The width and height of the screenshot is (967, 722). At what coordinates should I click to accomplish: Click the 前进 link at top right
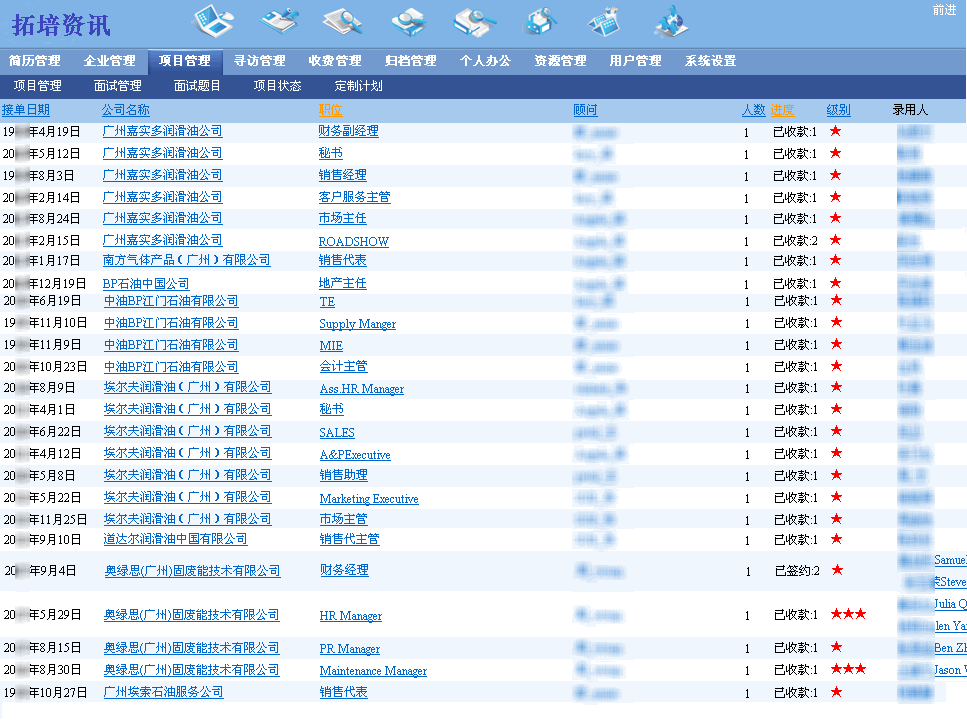pyautogui.click(x=944, y=10)
